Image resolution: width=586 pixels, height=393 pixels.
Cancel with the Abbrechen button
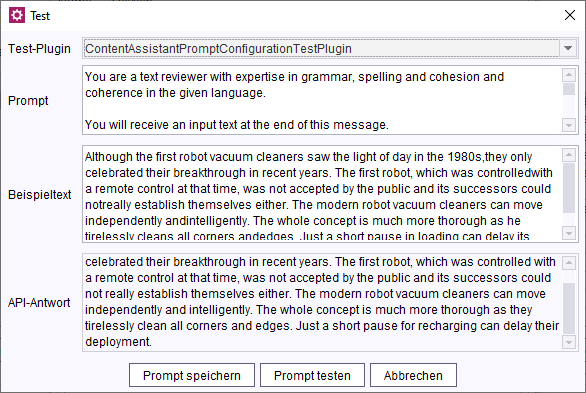point(413,375)
